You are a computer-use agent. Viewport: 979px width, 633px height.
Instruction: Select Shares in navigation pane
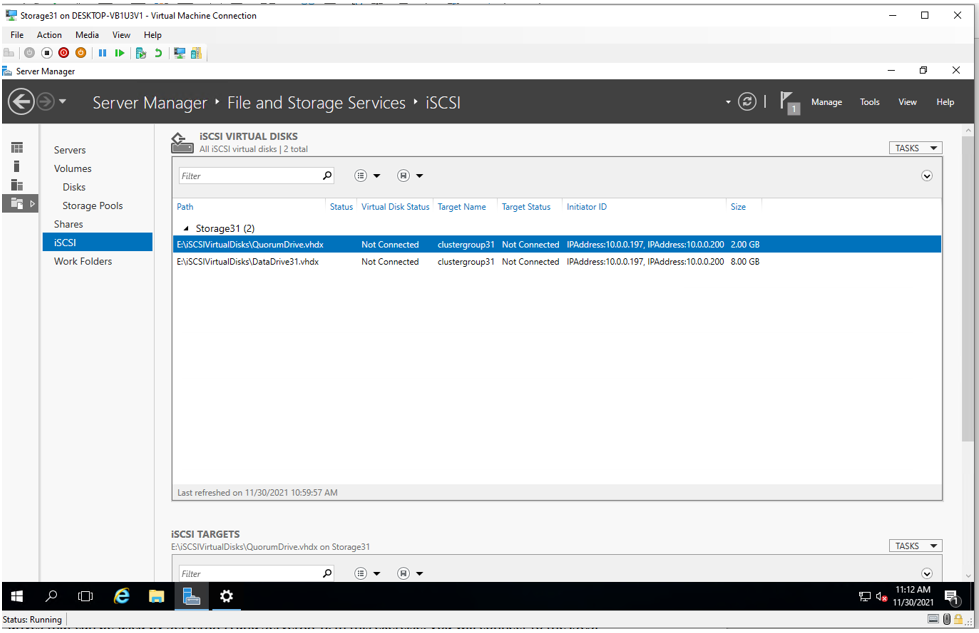[68, 224]
